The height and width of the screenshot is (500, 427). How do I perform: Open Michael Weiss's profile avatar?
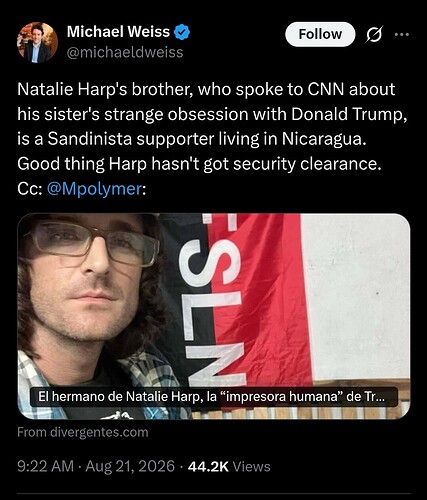(x=37, y=42)
